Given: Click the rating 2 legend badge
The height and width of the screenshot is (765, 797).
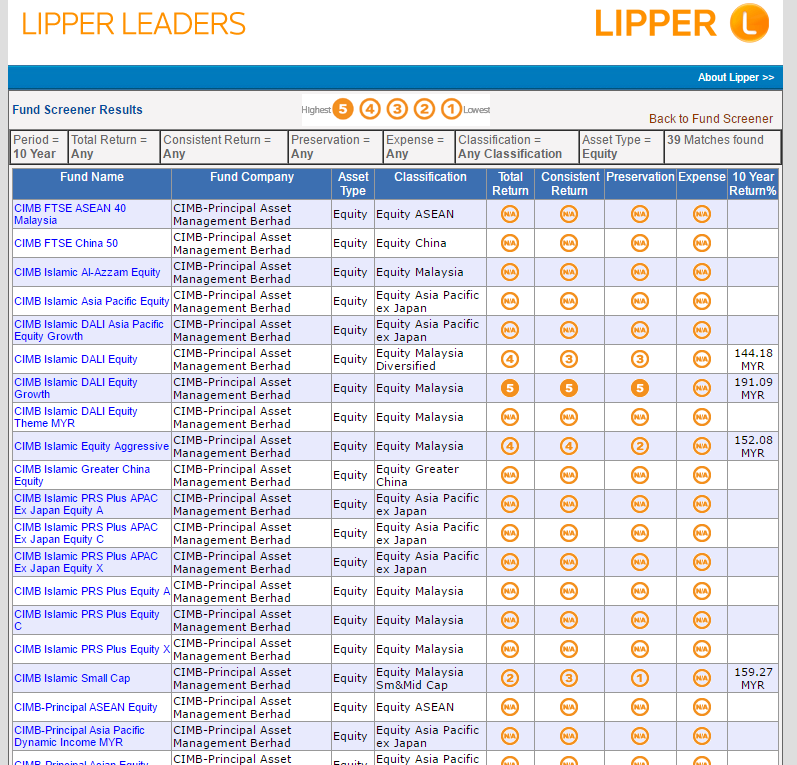Looking at the screenshot, I should (424, 109).
